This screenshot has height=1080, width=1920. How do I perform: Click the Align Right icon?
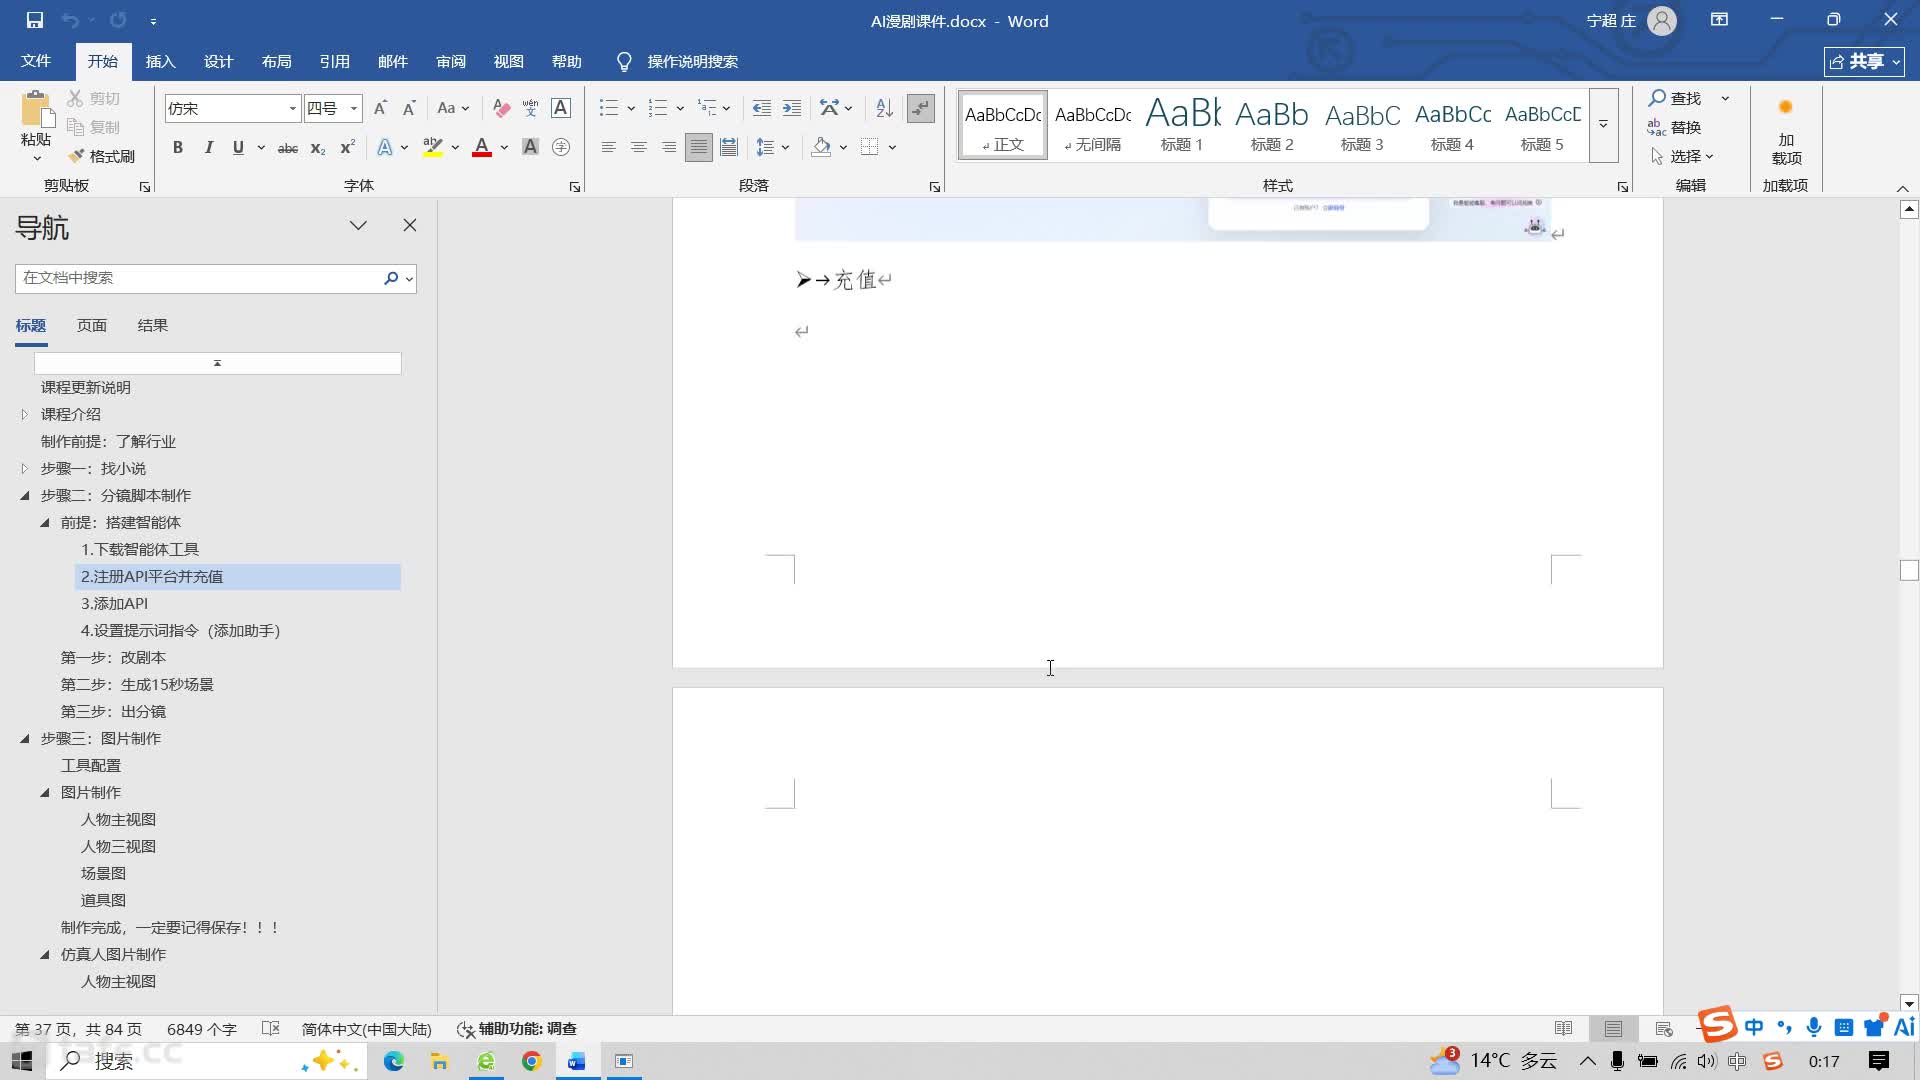(x=668, y=147)
